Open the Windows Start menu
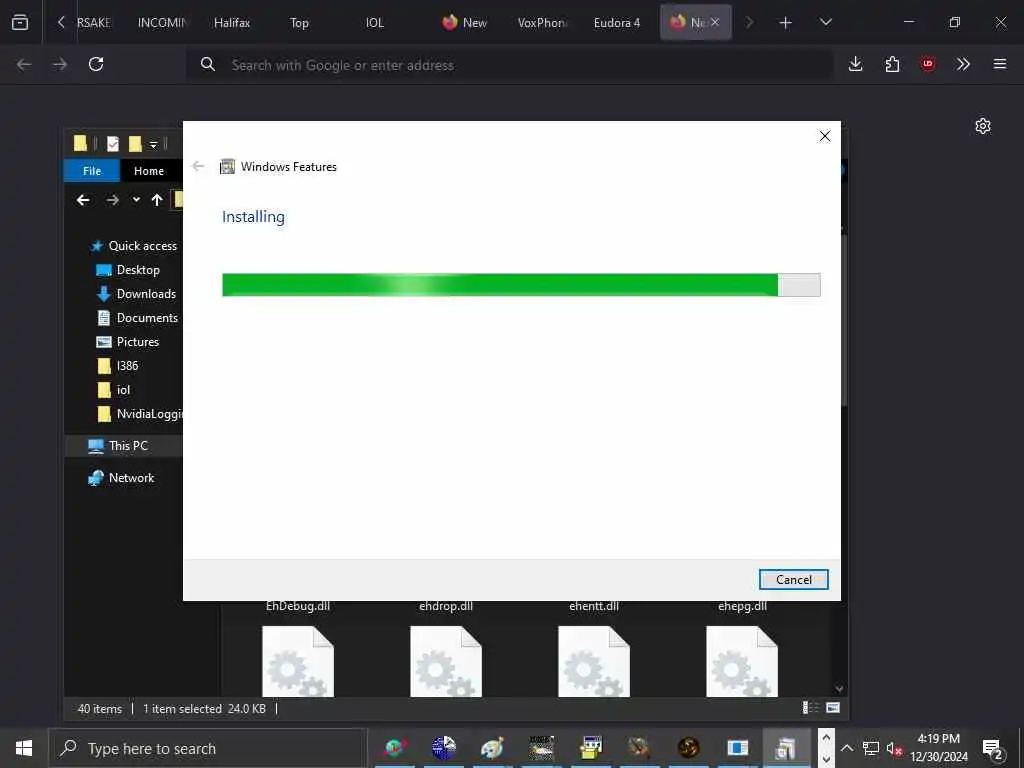Viewport: 1024px width, 768px height. (x=24, y=748)
